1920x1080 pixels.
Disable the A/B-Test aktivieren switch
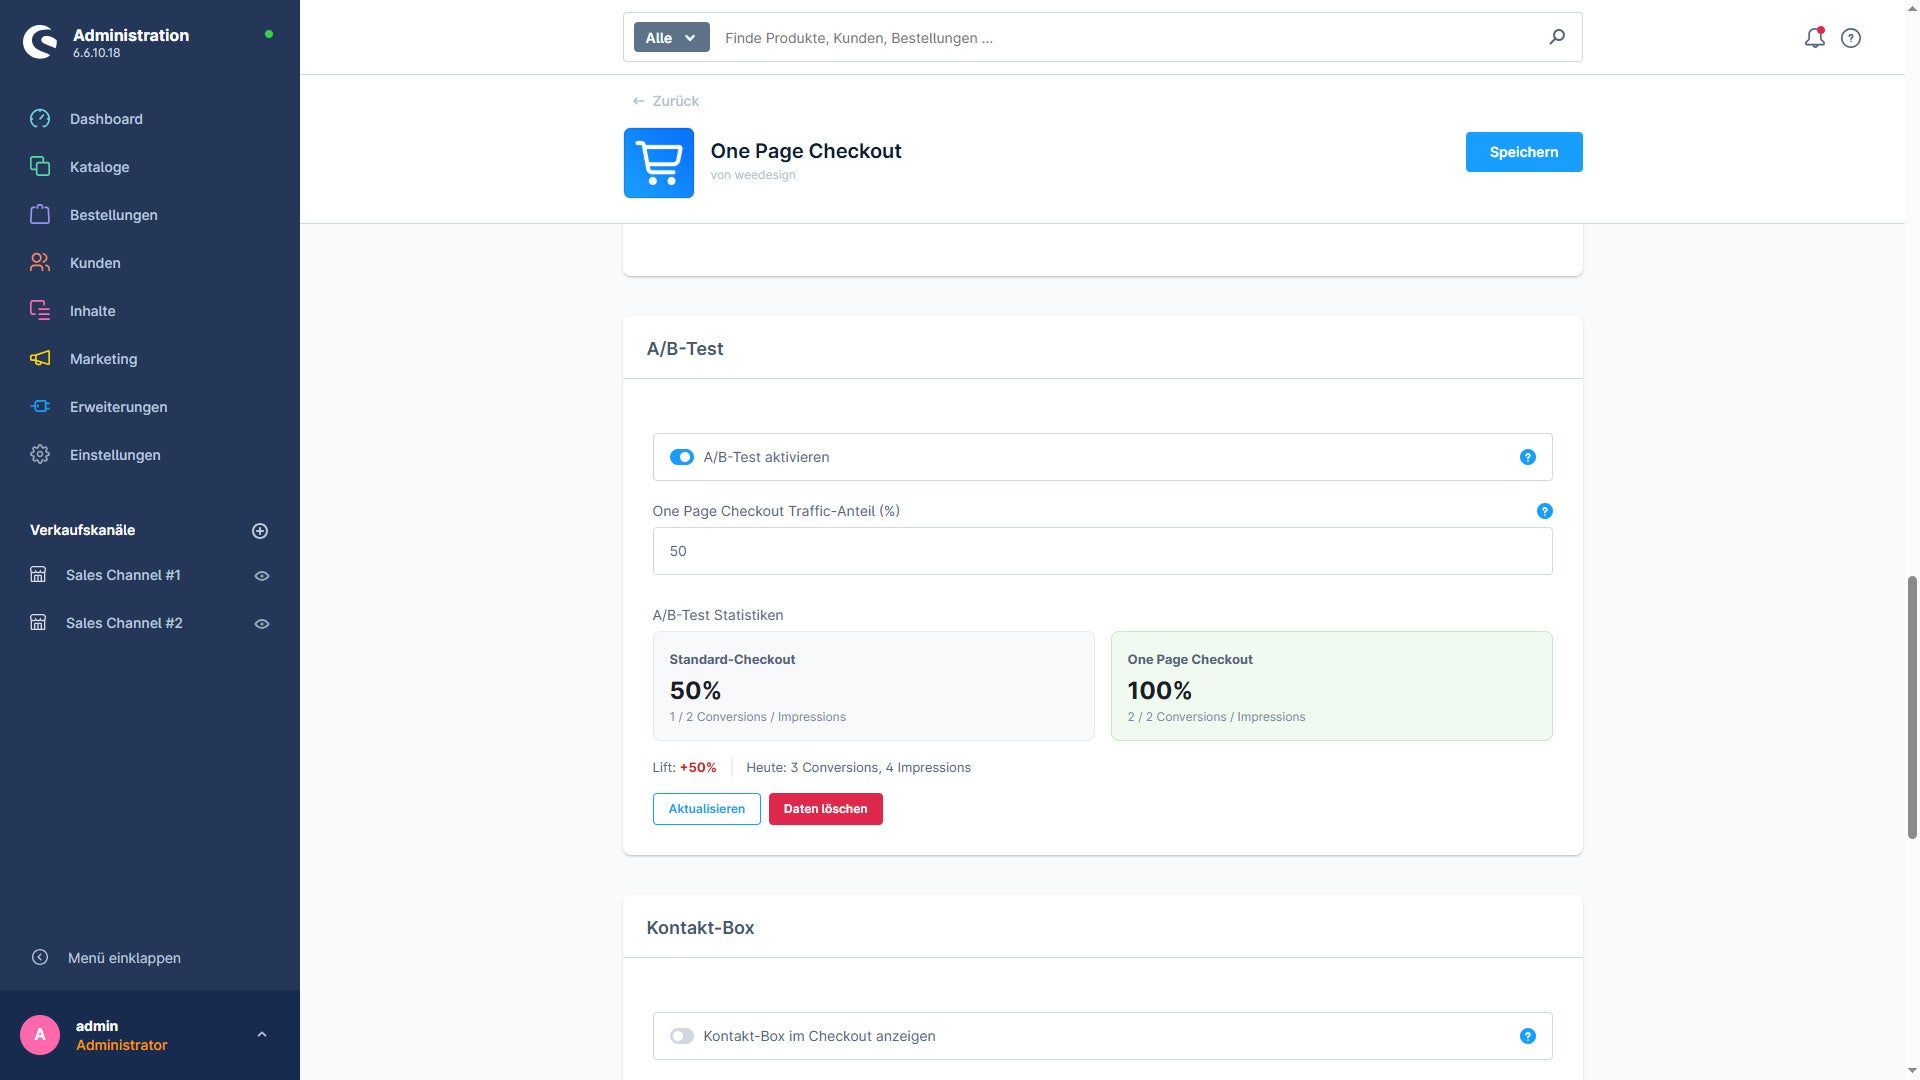[x=682, y=457]
